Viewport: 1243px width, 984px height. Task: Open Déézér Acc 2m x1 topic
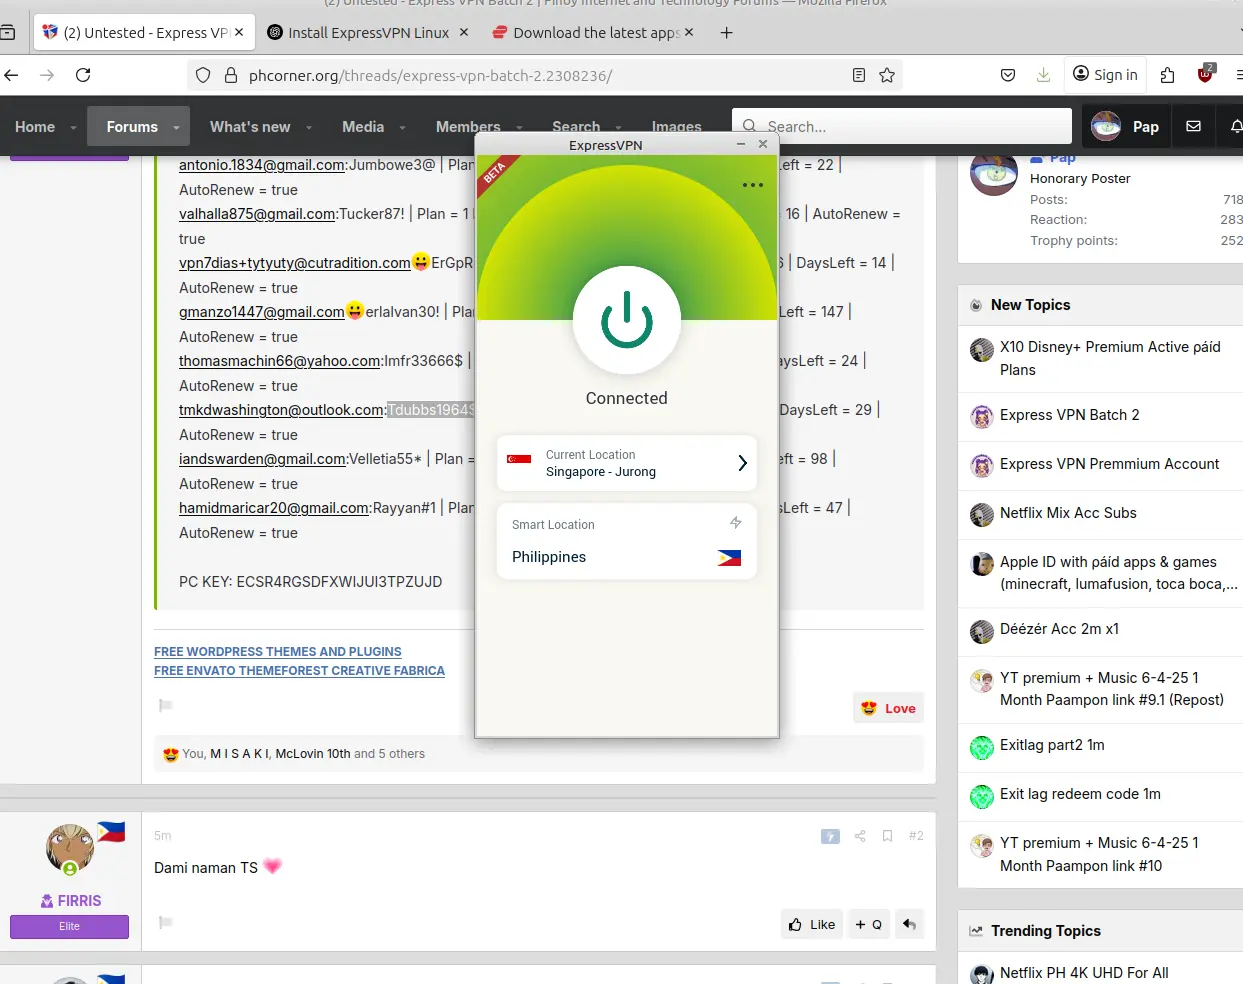tap(1059, 629)
